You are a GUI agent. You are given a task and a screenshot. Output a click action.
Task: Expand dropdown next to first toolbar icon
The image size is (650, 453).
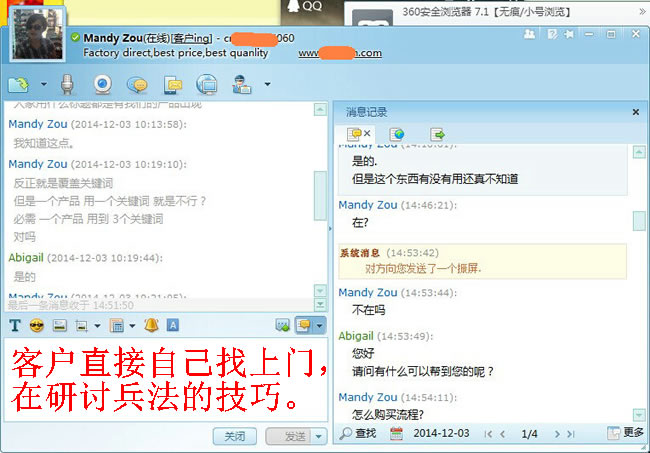tap(44, 84)
